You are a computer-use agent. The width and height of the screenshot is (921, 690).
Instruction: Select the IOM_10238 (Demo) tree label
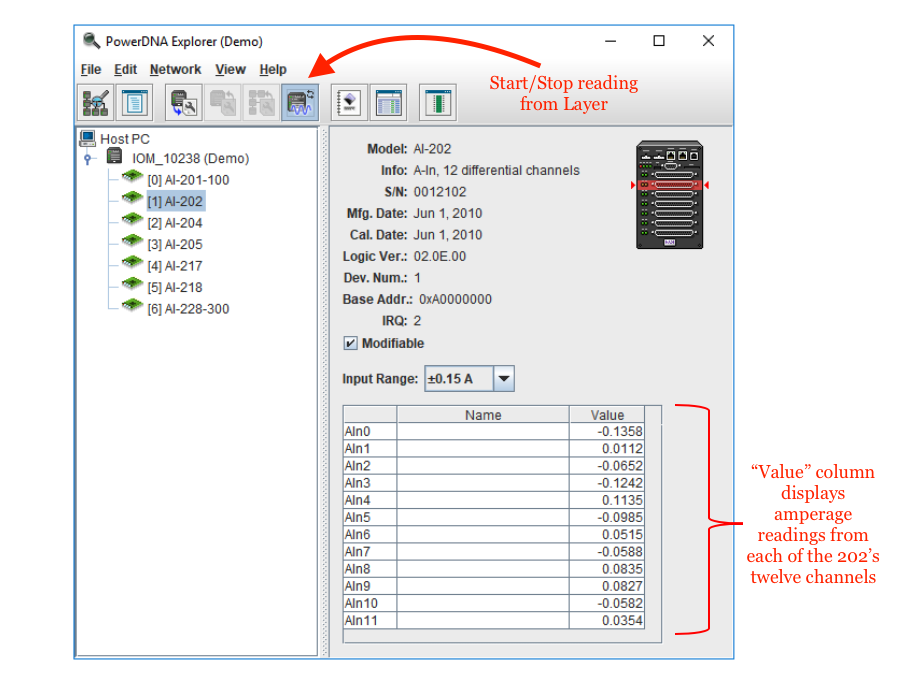tap(190, 159)
